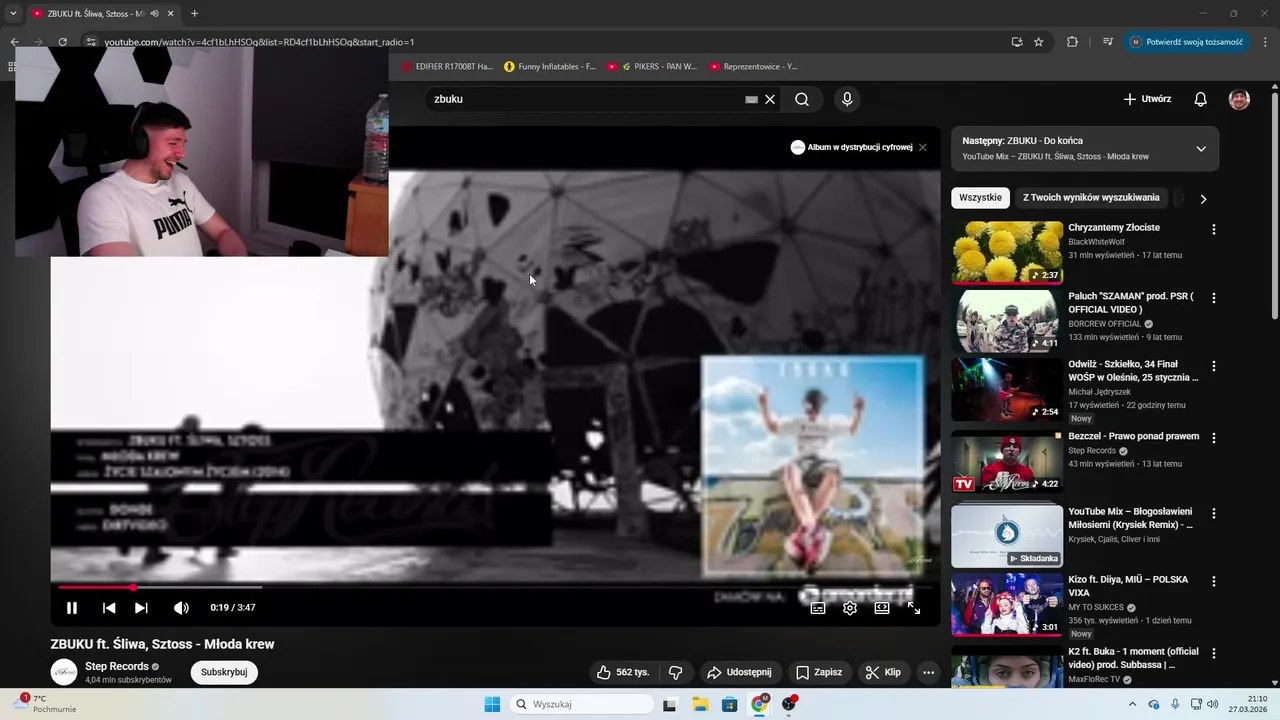Dislike the Młoda krew video
This screenshot has width=1280, height=720.
(x=675, y=672)
